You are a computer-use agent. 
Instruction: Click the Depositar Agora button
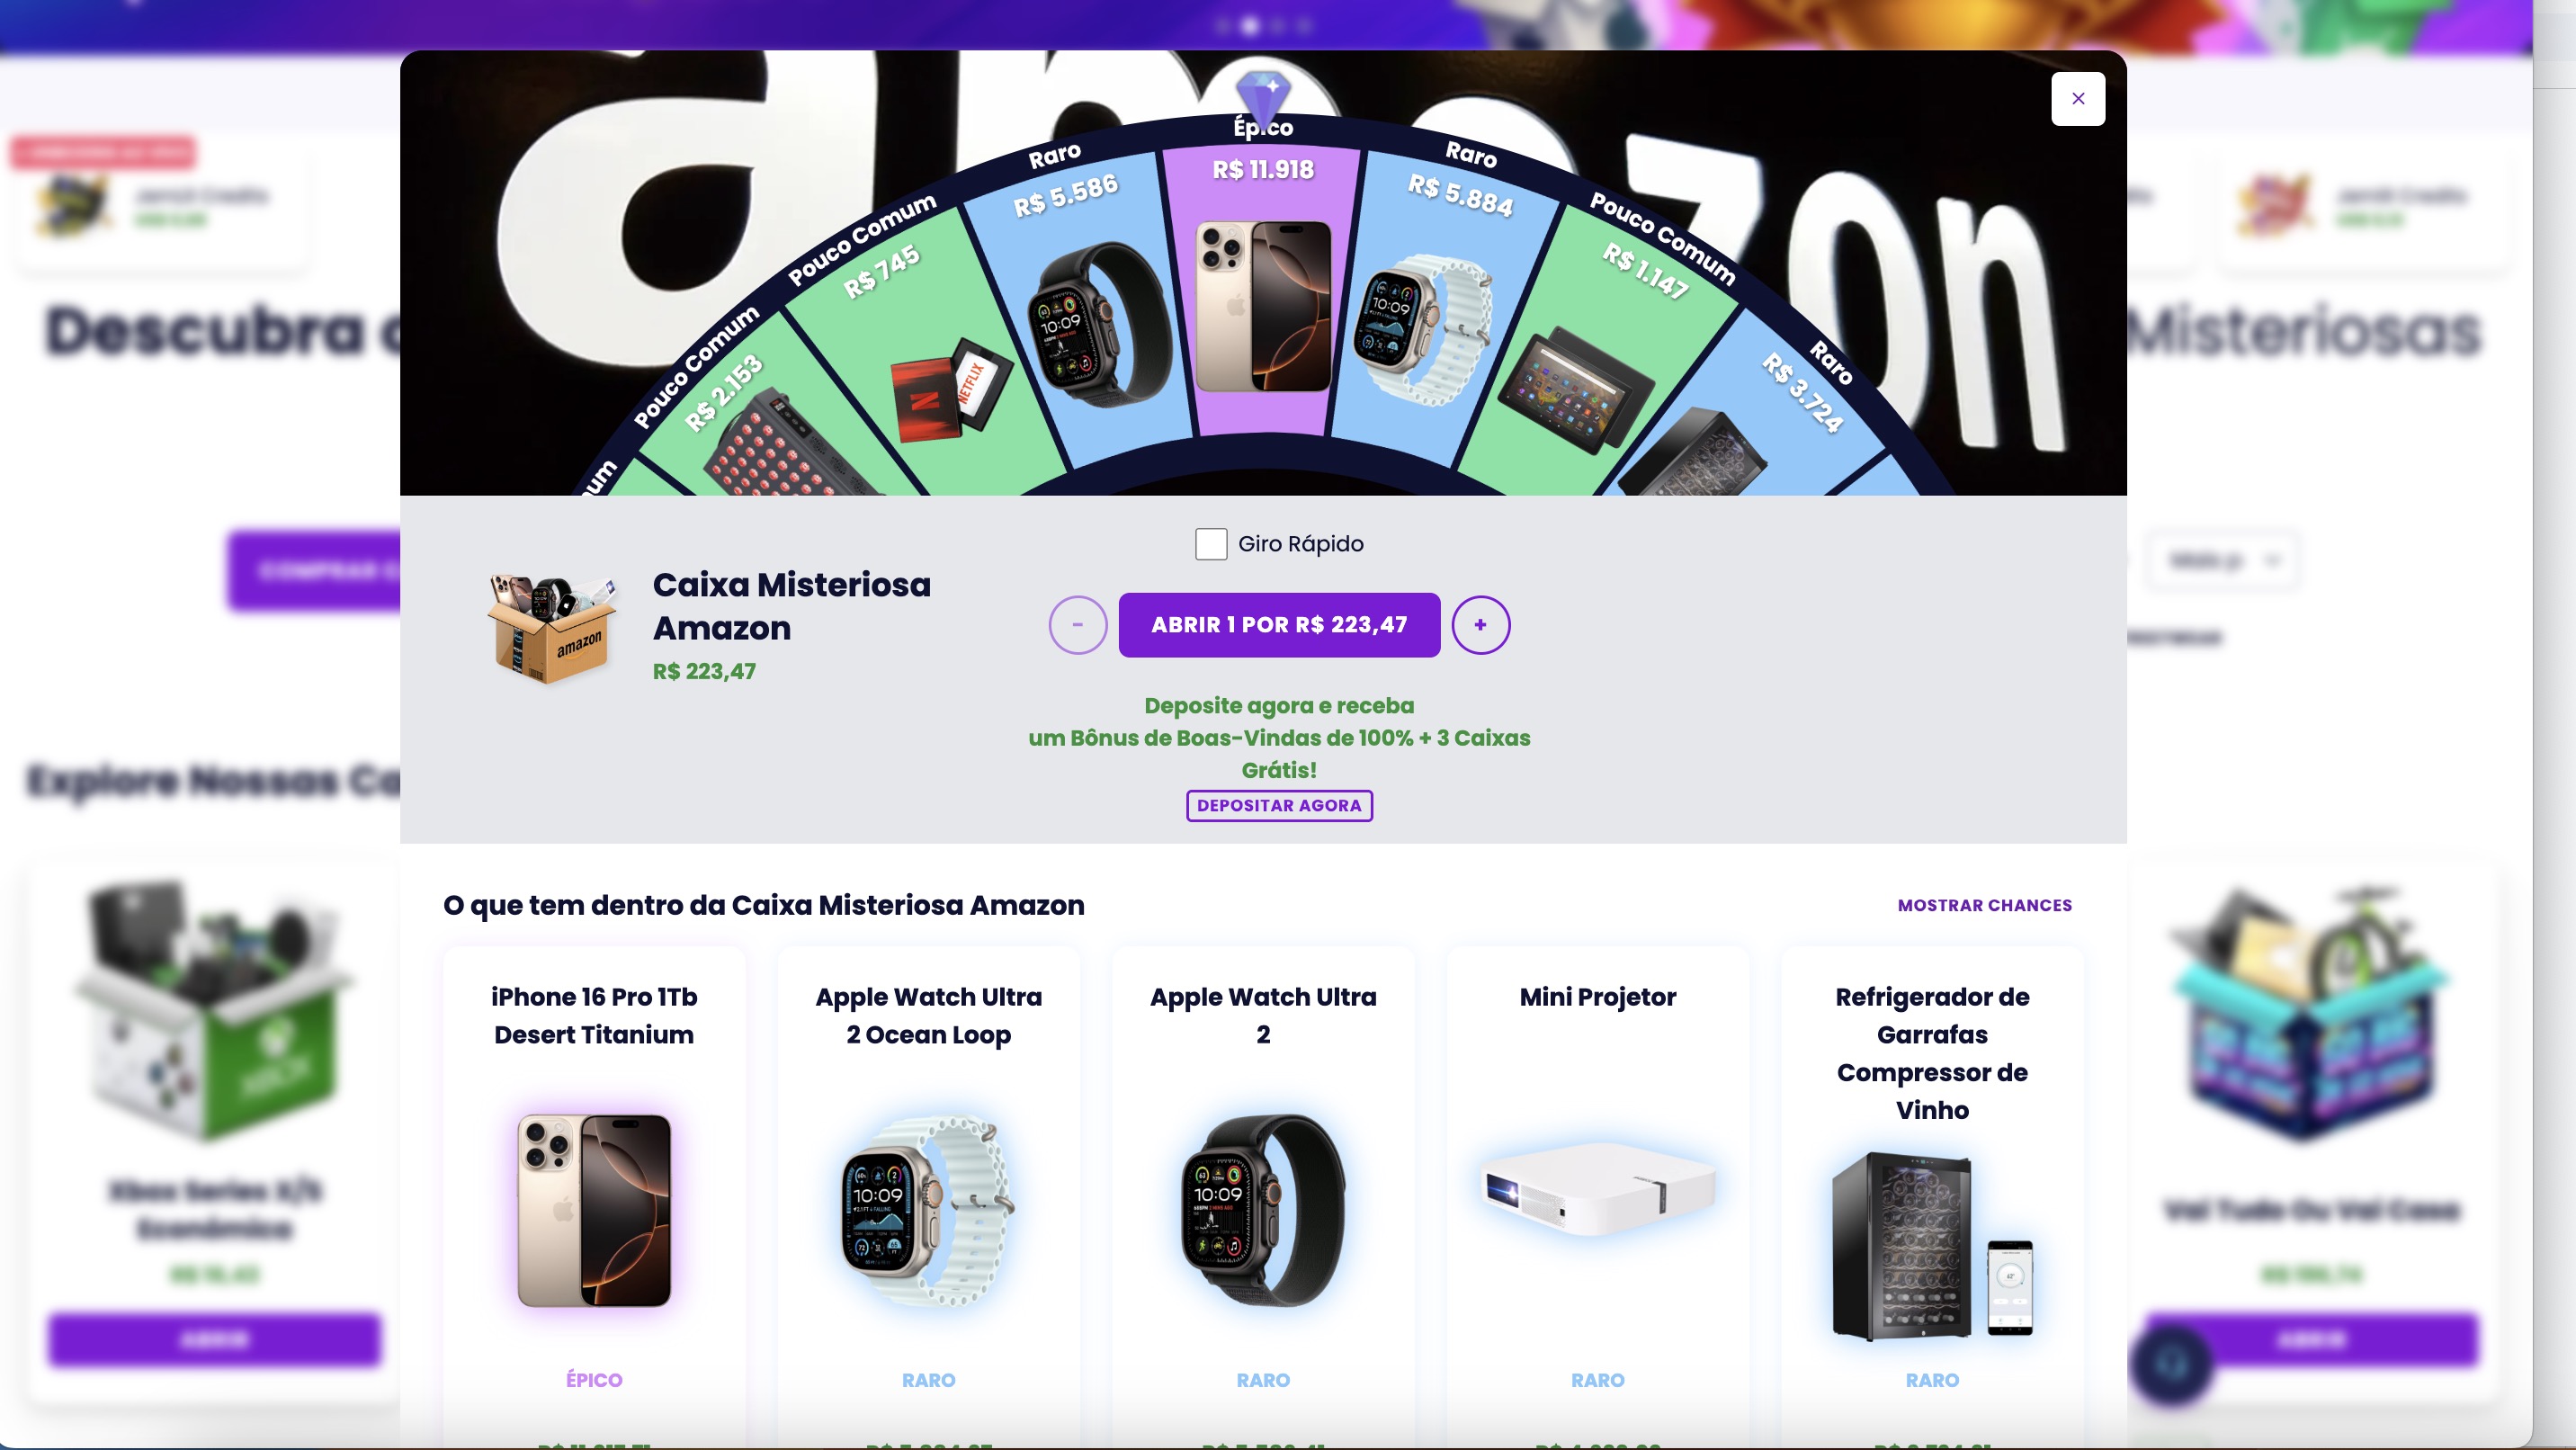click(x=1279, y=805)
